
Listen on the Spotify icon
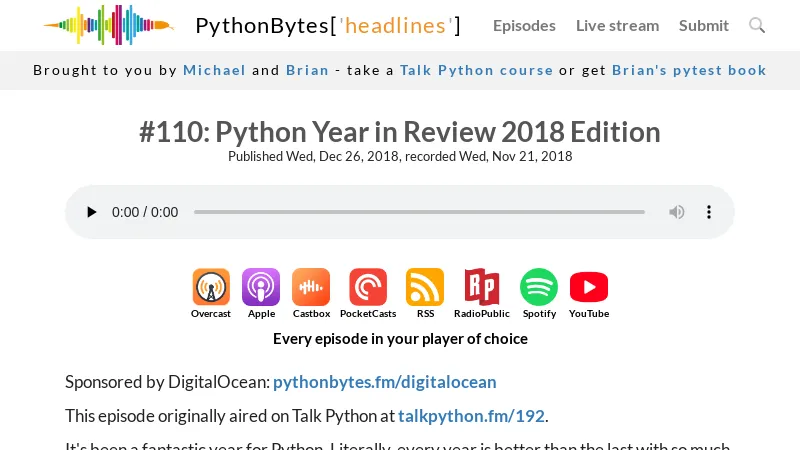[539, 287]
